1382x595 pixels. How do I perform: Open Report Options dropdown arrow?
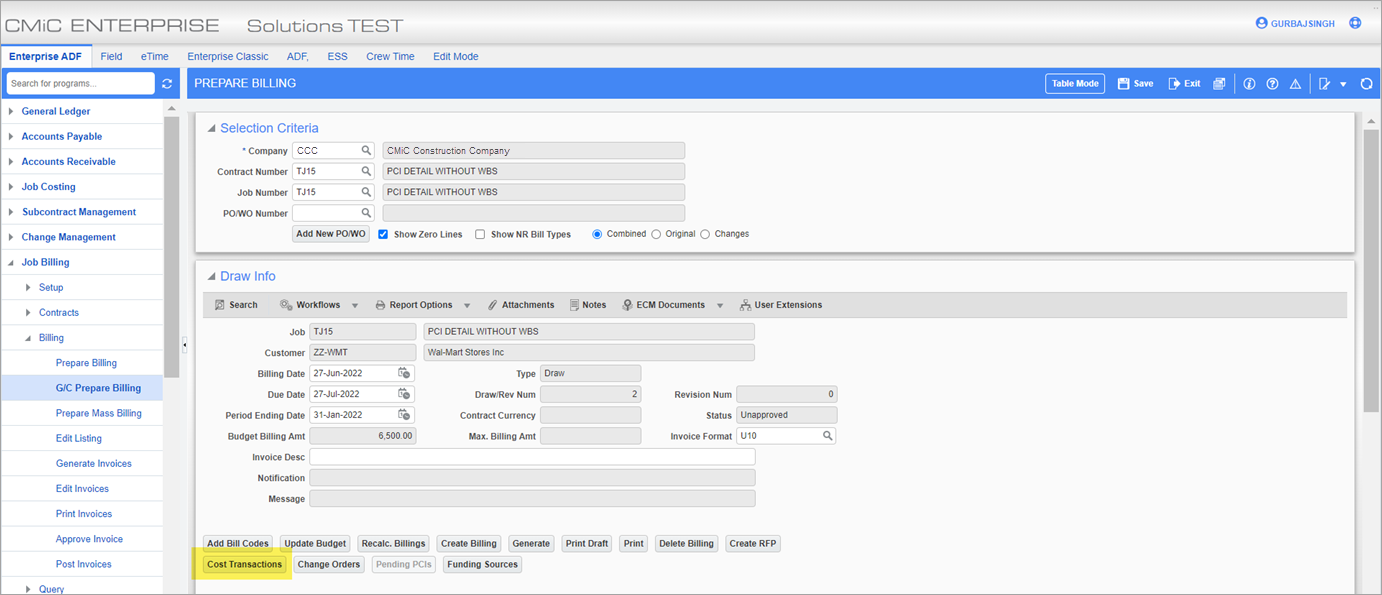[467, 306]
